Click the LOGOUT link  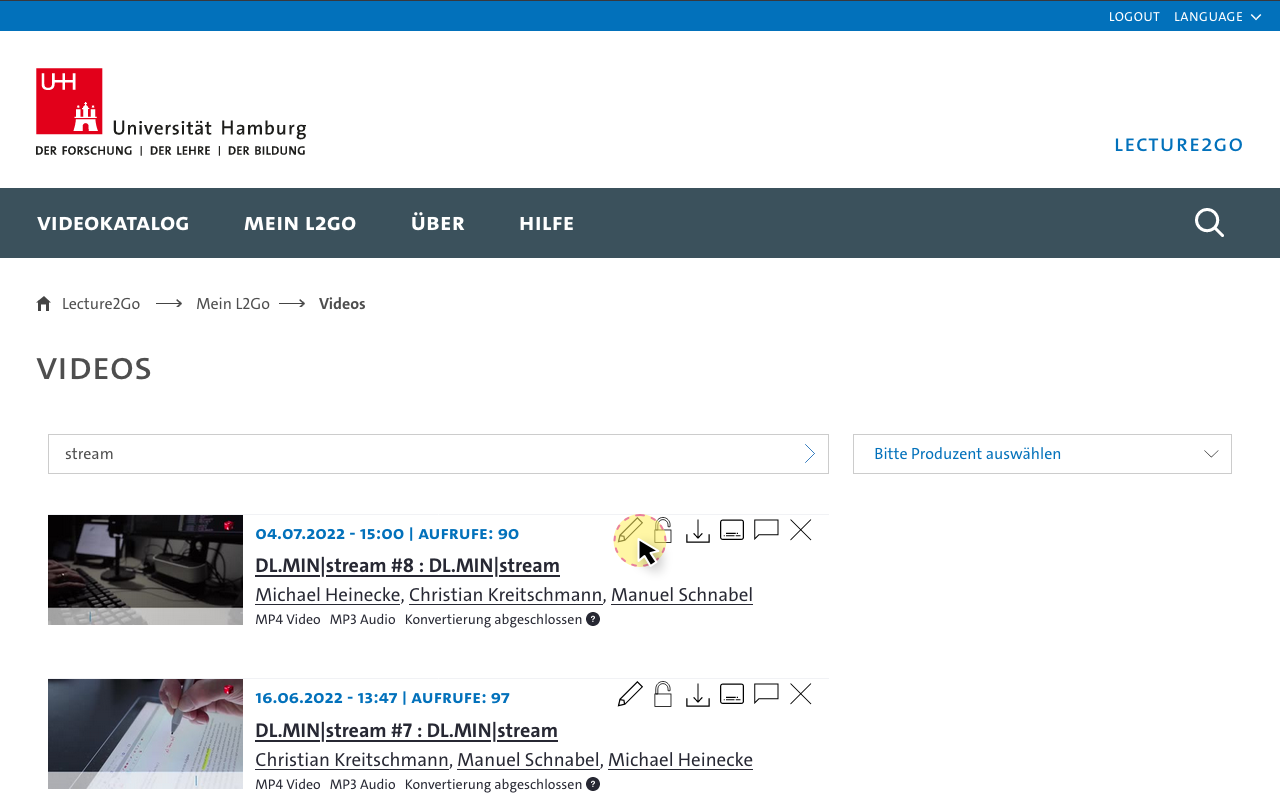click(x=1134, y=16)
